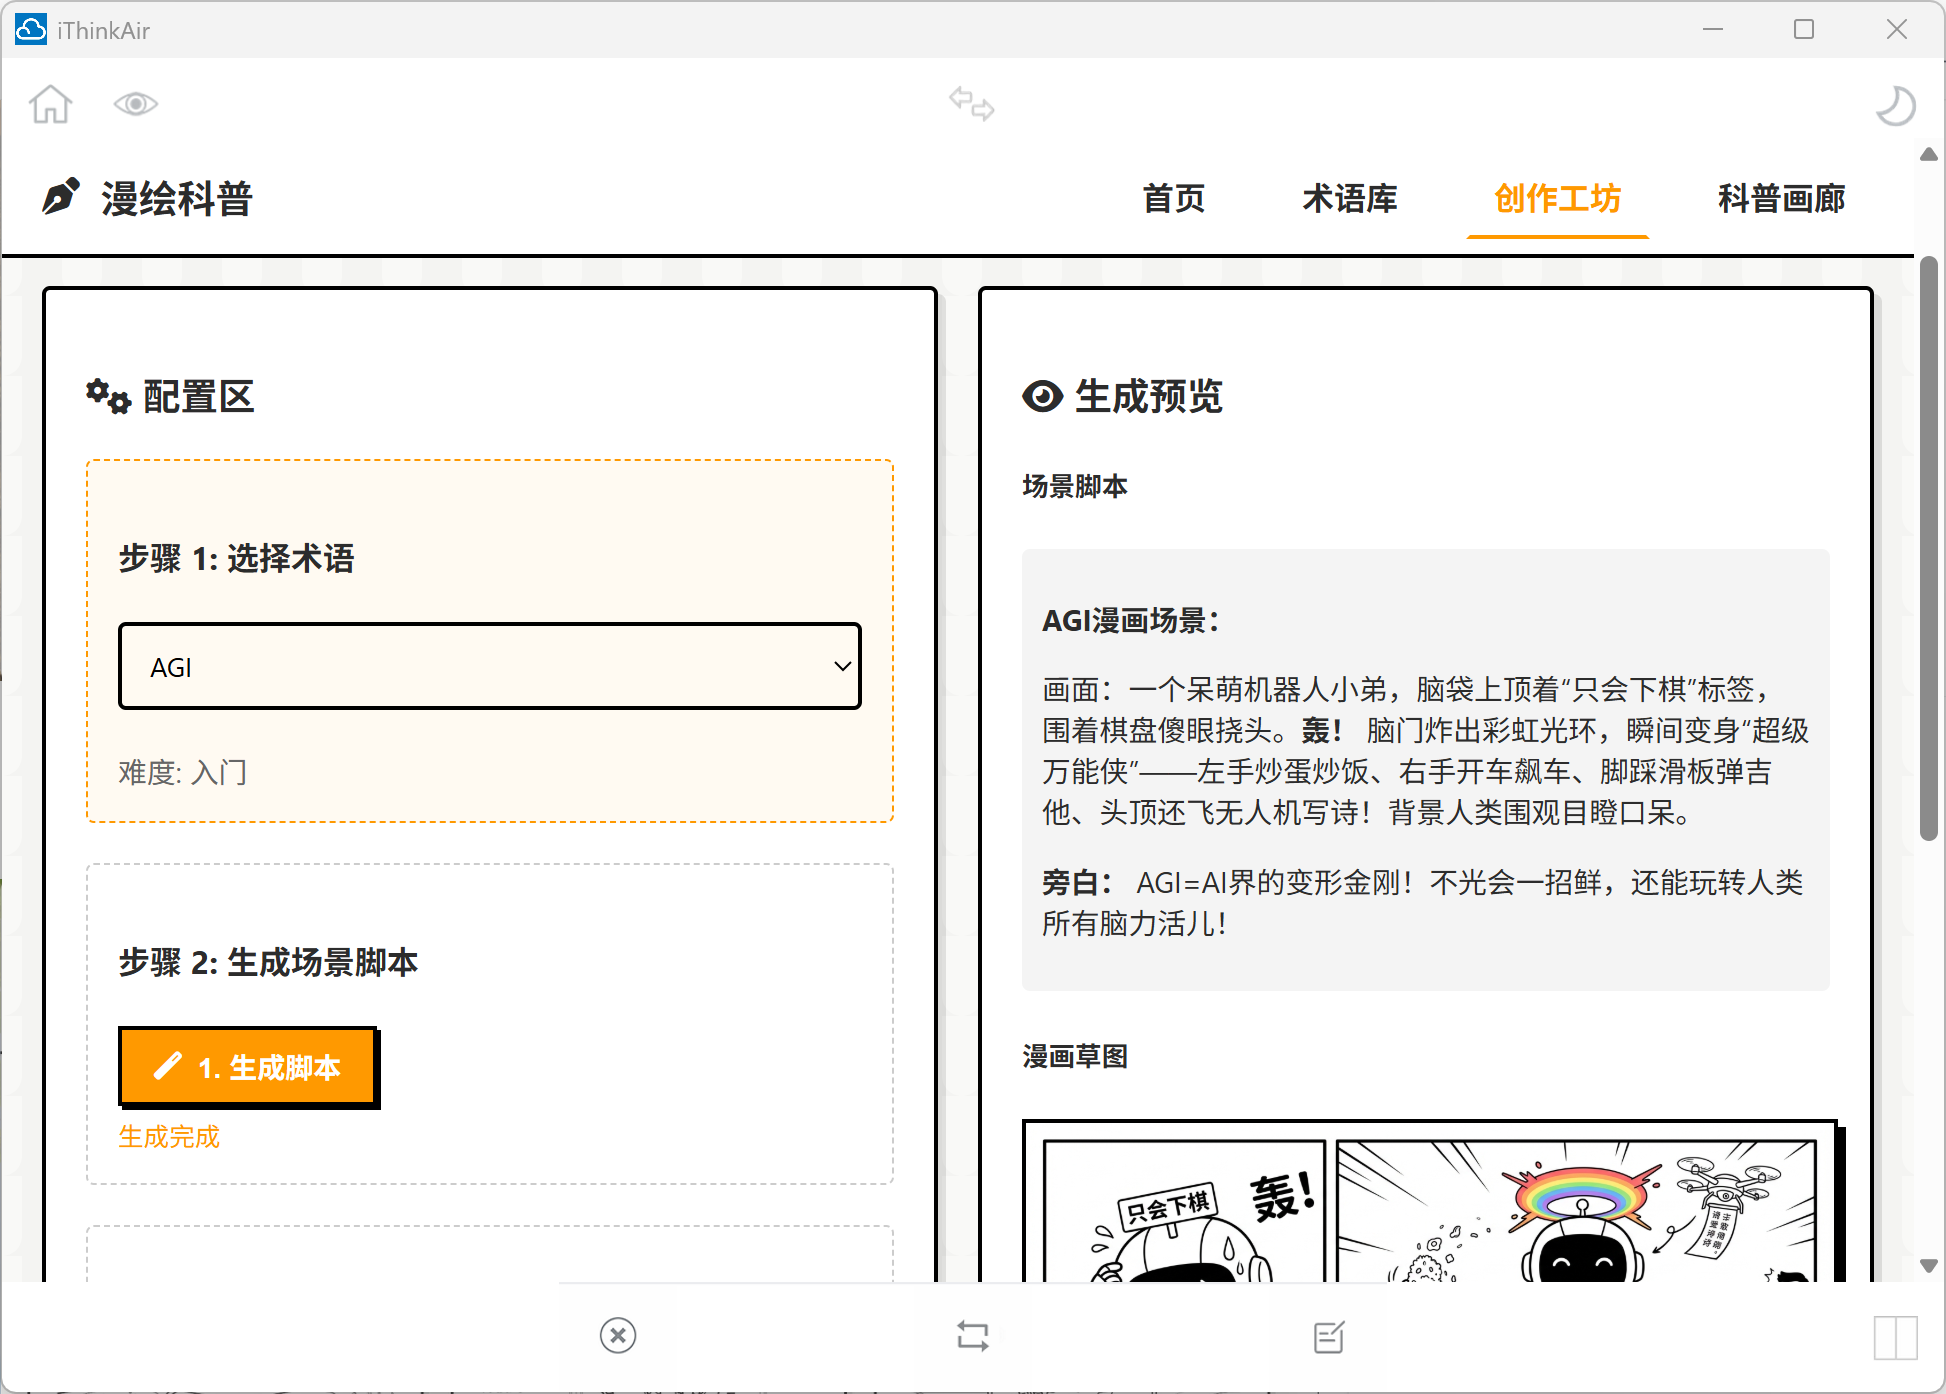Click the 漫绘科普 site title

(177, 198)
